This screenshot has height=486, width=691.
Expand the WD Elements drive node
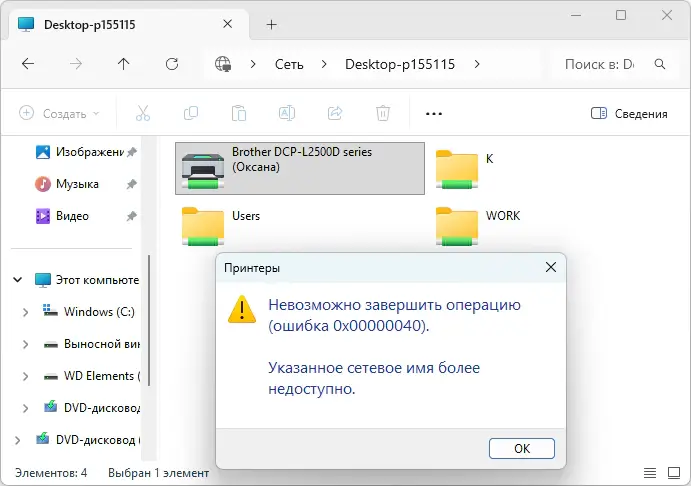(25, 376)
